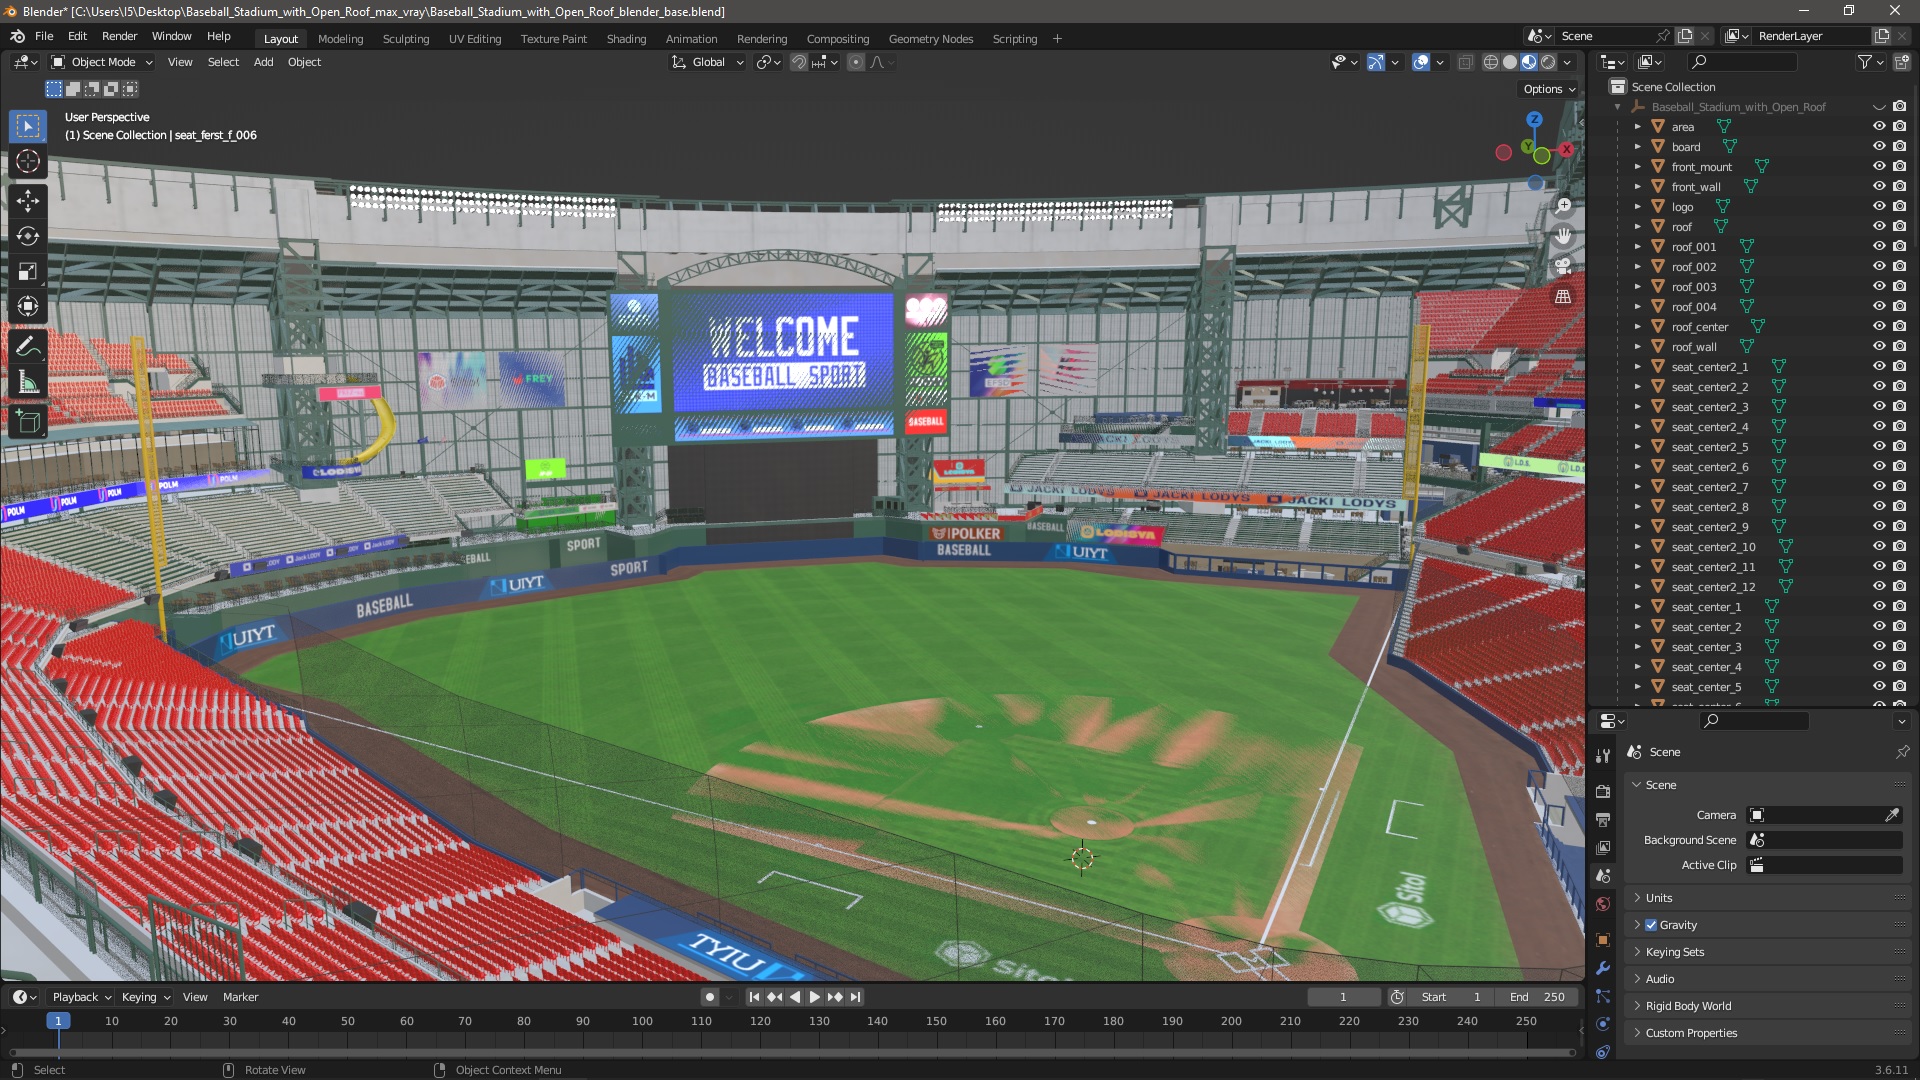
Task: Disable render for logo object
Action: pyautogui.click(x=1900, y=207)
